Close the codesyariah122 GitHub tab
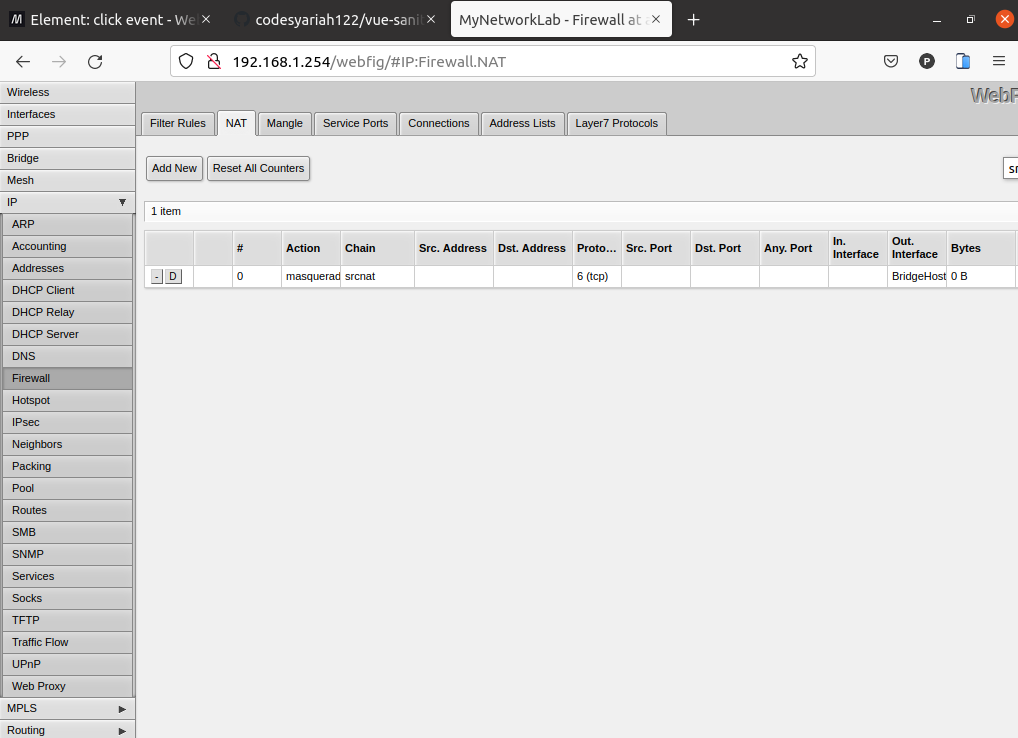 pyautogui.click(x=431, y=19)
